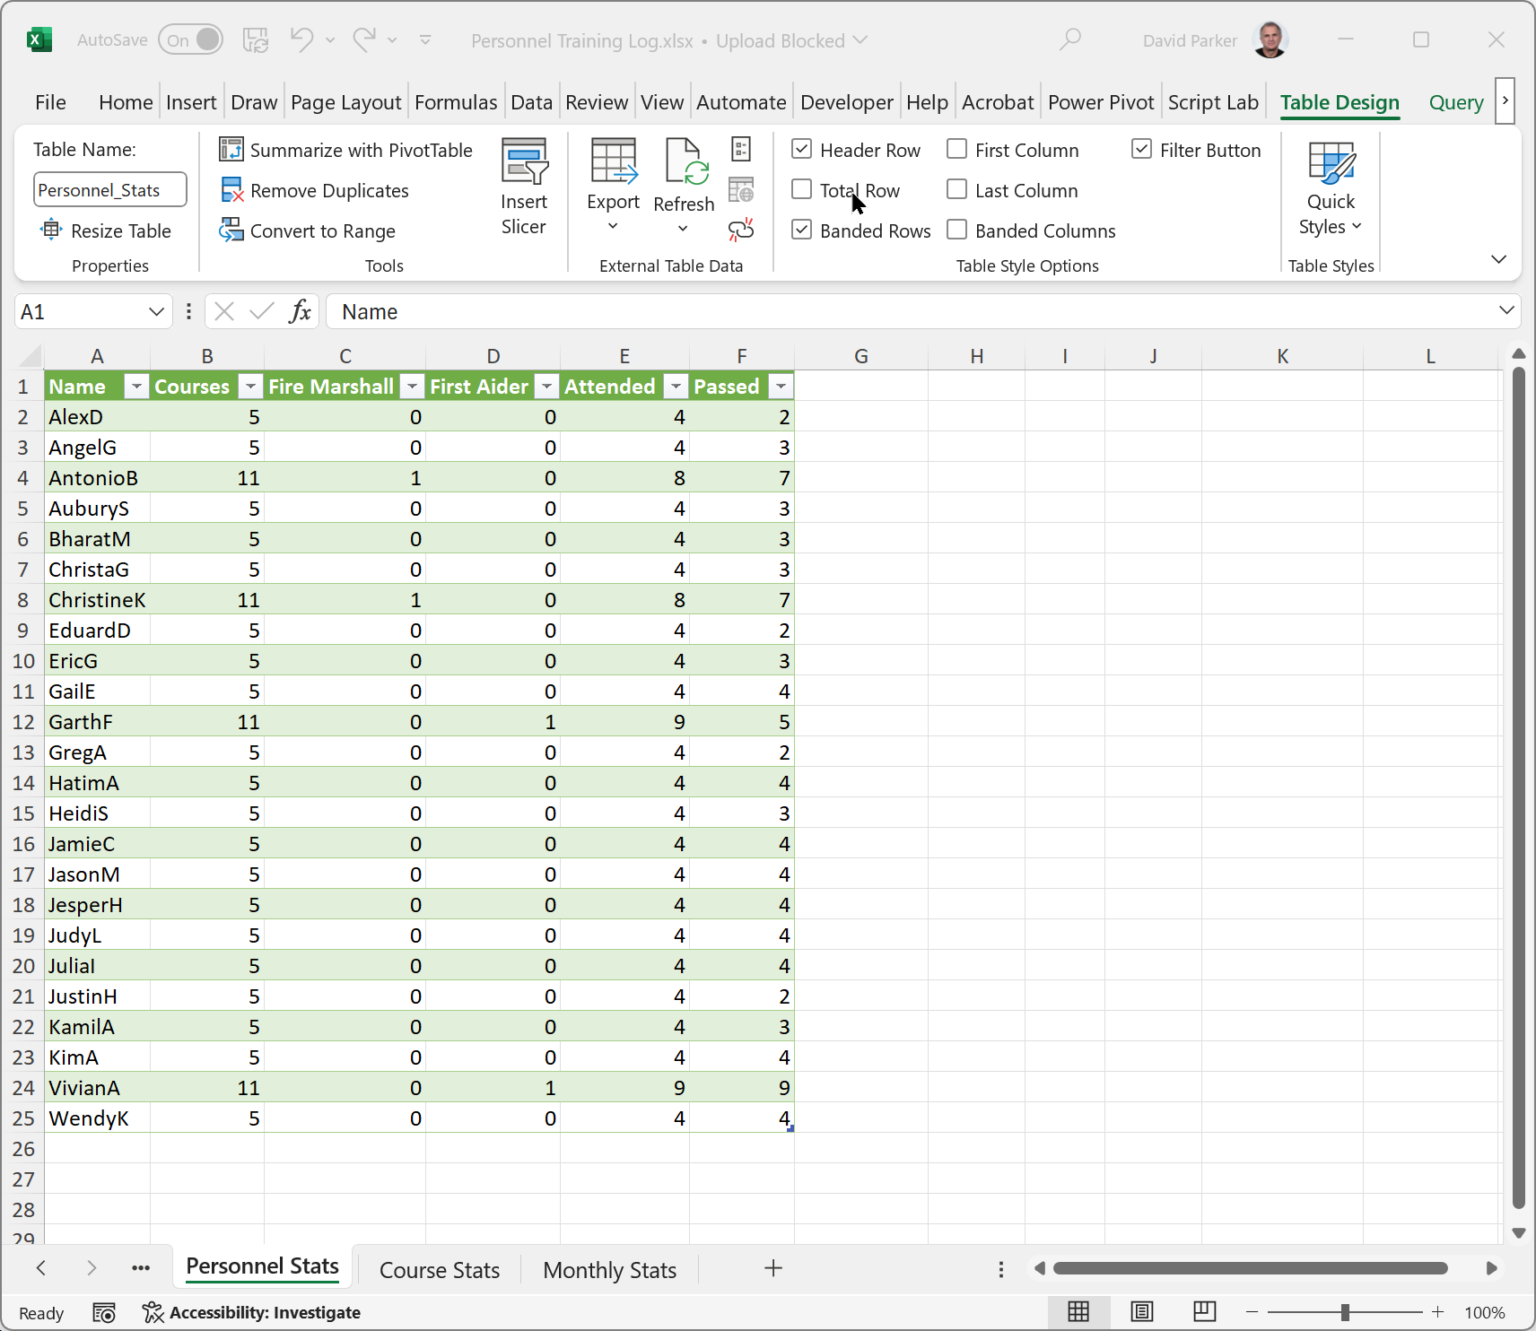Uncheck the Banded Rows option
The width and height of the screenshot is (1536, 1331).
click(802, 231)
